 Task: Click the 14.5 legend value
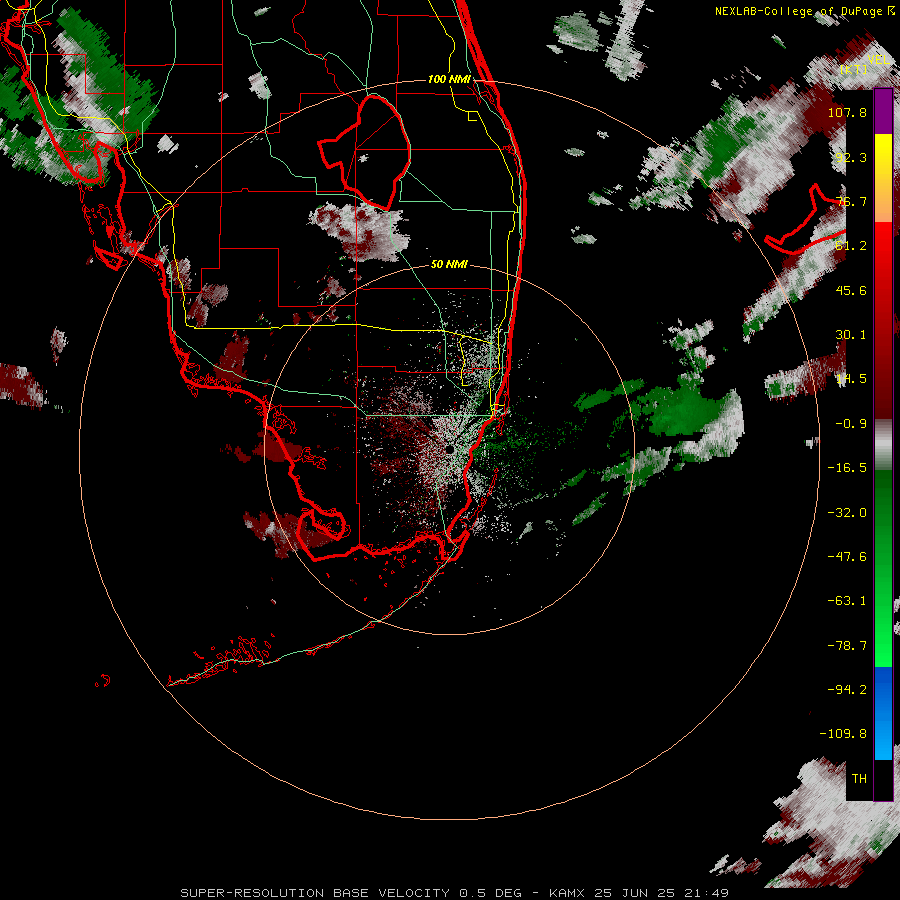[851, 379]
